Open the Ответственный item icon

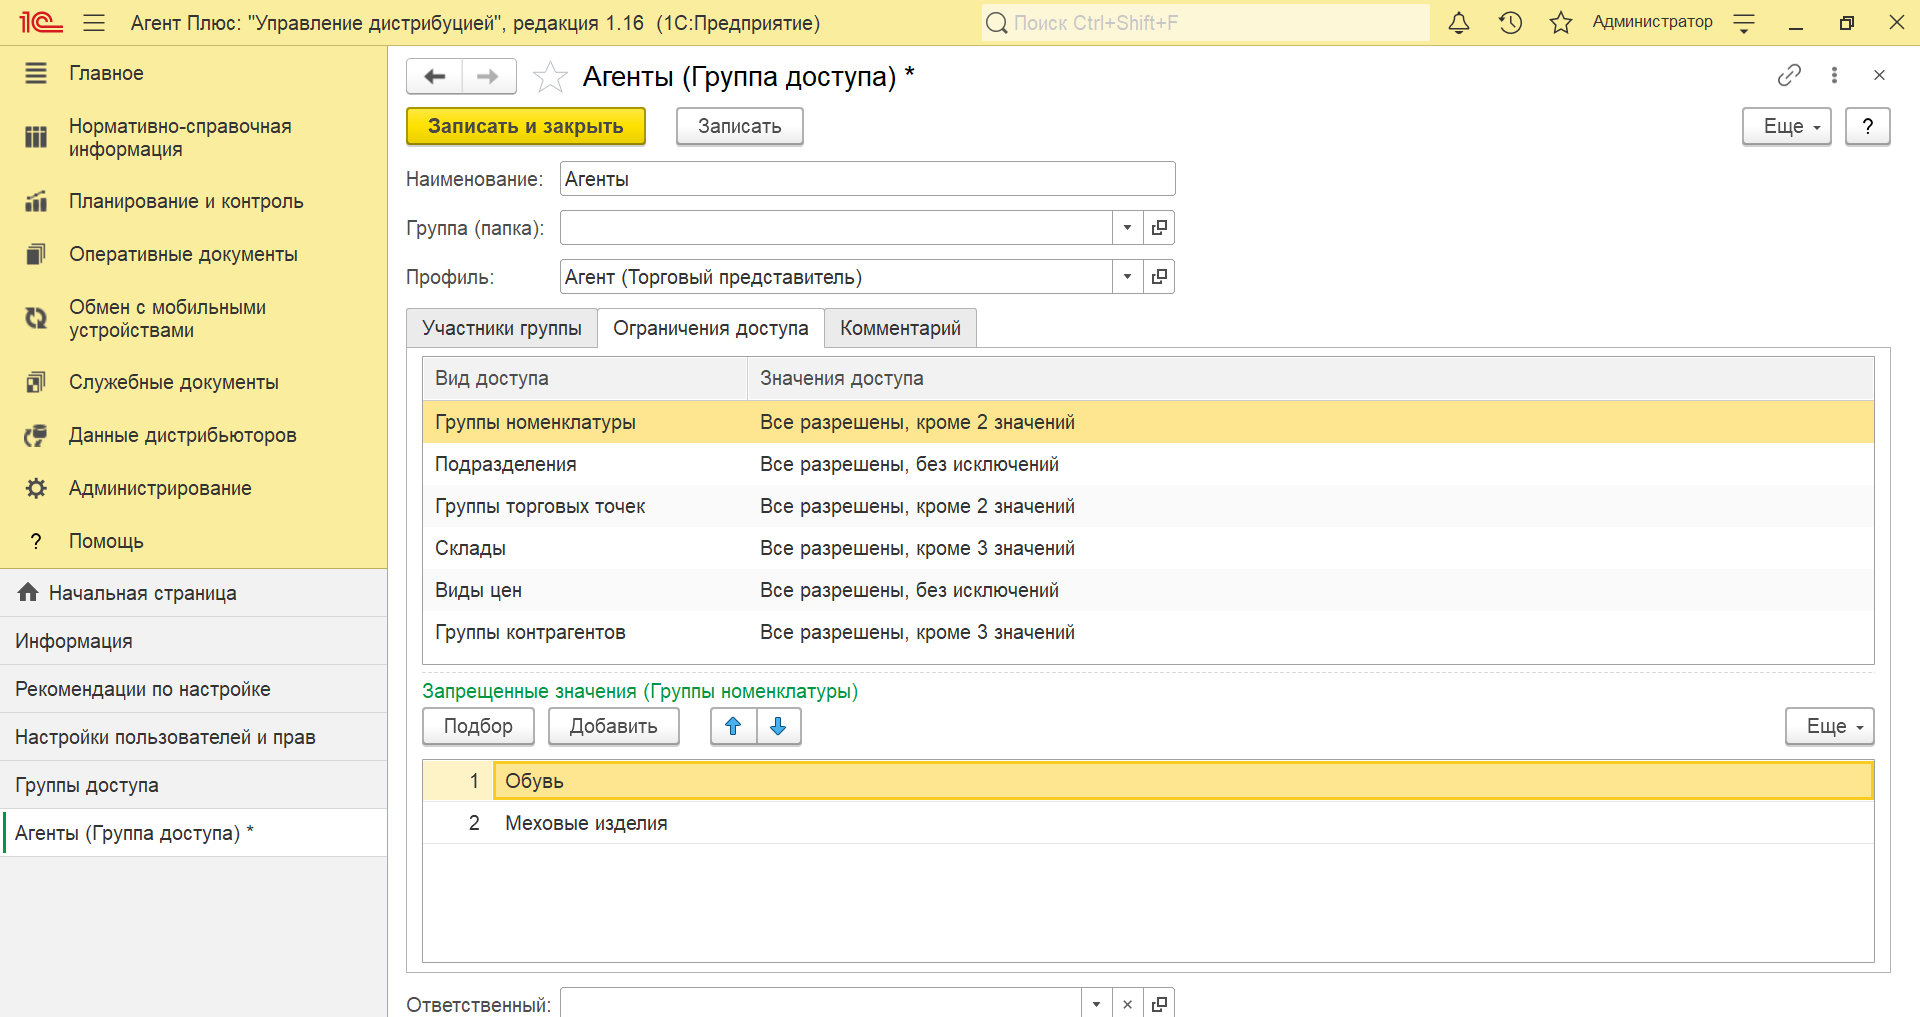pyautogui.click(x=1159, y=1004)
